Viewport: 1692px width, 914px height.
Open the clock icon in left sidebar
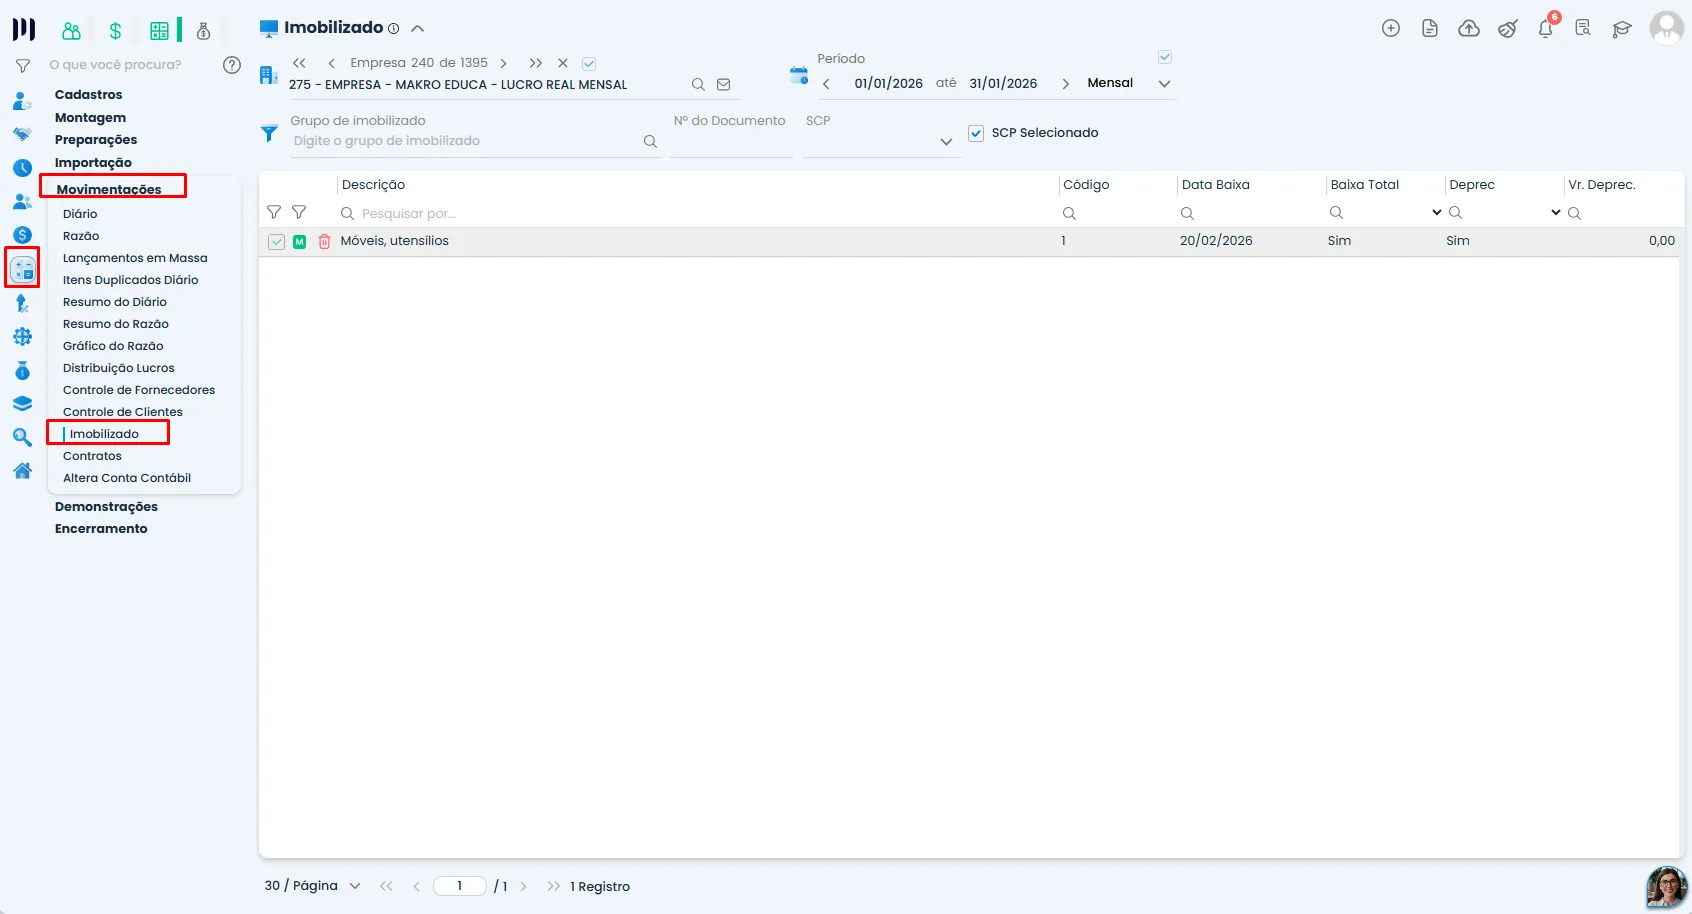point(22,168)
